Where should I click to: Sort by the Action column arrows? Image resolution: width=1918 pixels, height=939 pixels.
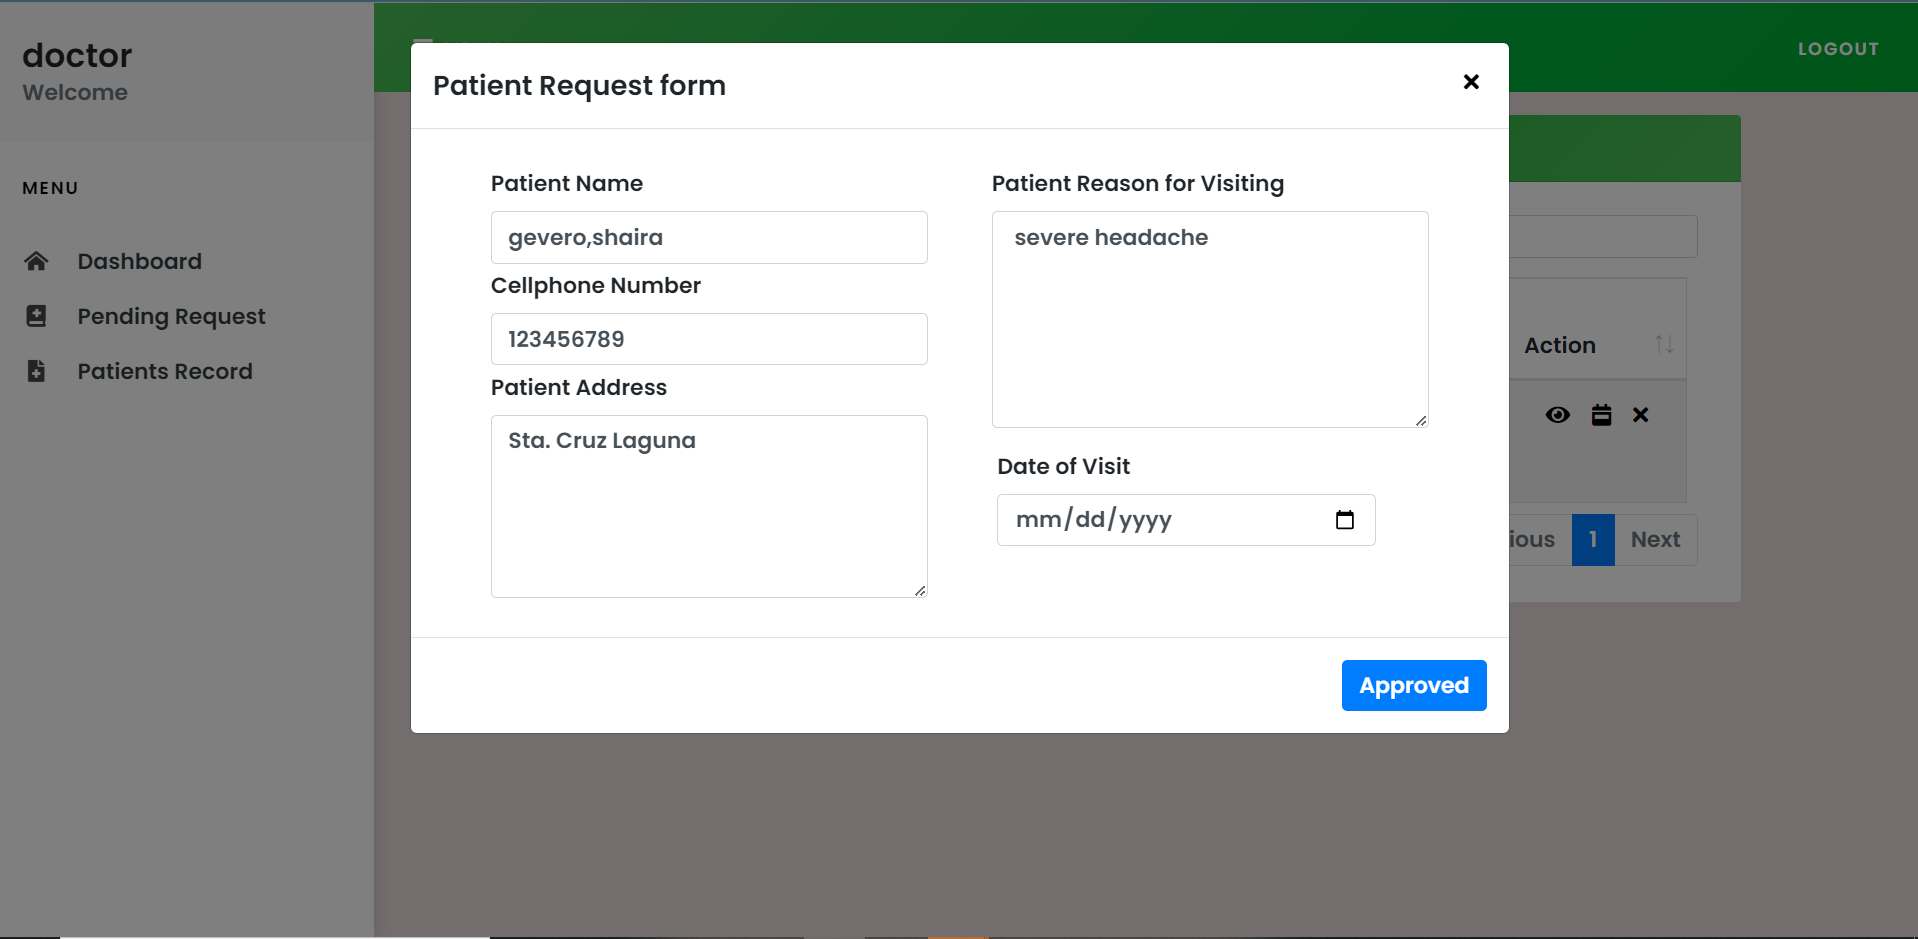[1664, 345]
